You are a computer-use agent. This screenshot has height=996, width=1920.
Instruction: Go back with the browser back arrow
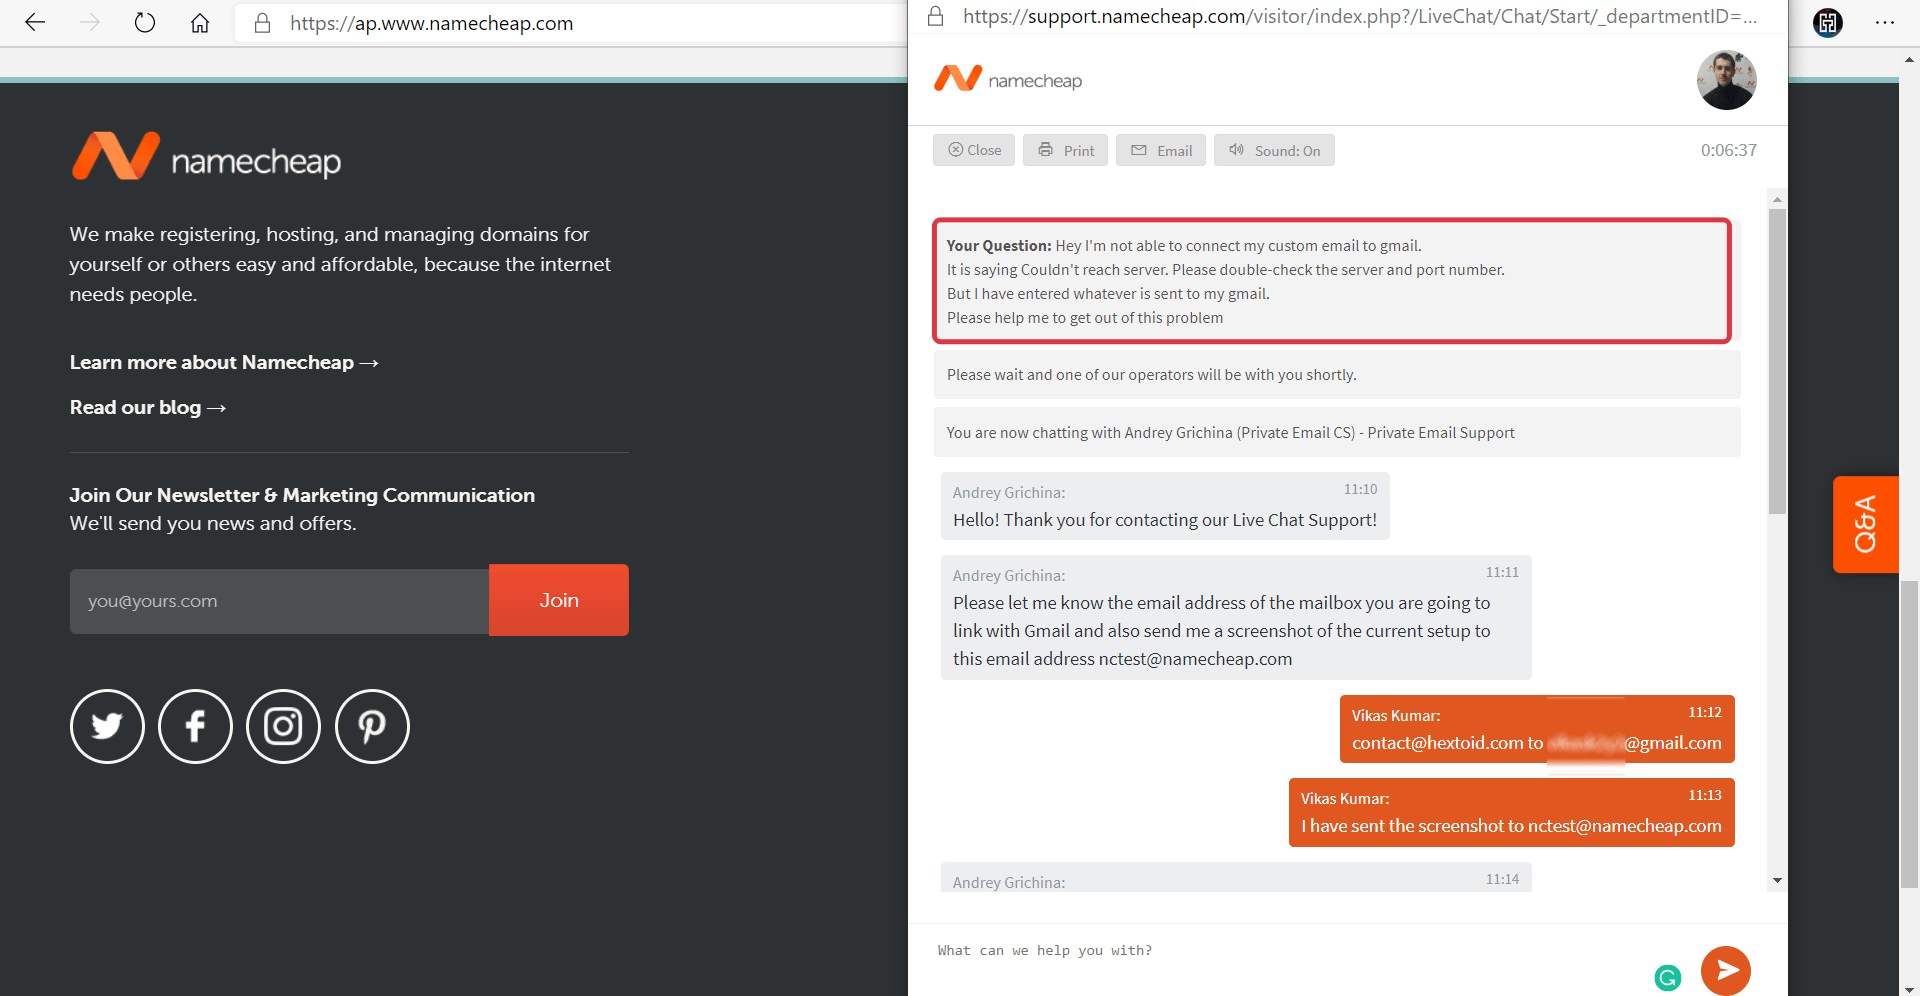pos(35,23)
